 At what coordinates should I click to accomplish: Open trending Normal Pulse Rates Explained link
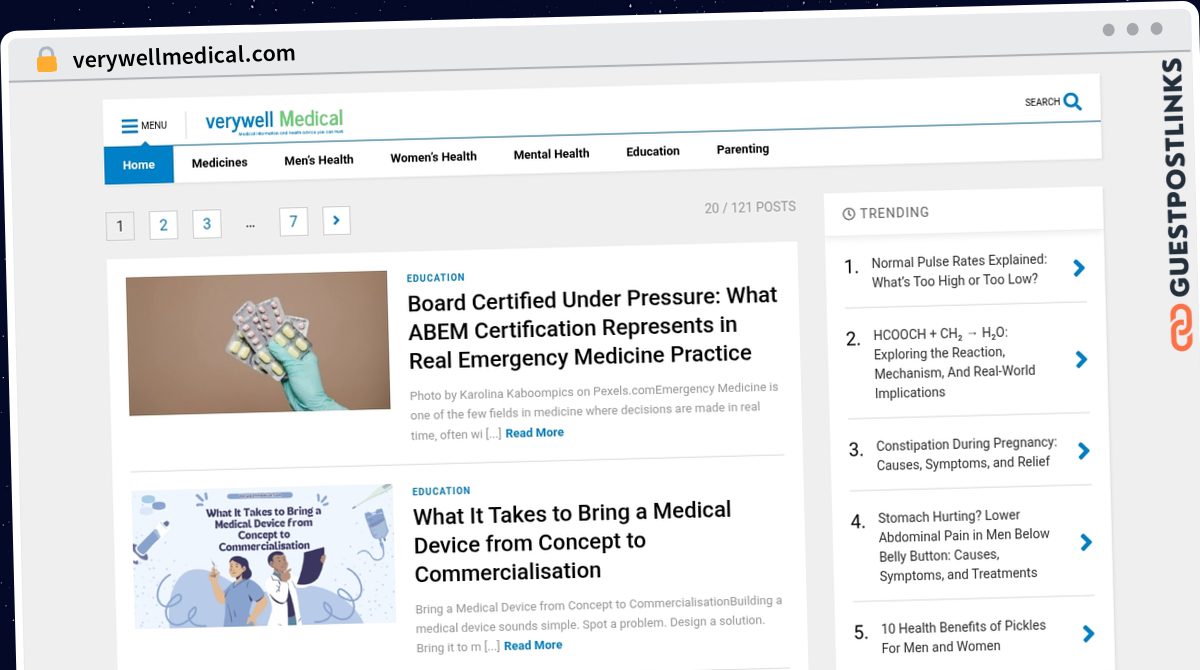(x=959, y=270)
